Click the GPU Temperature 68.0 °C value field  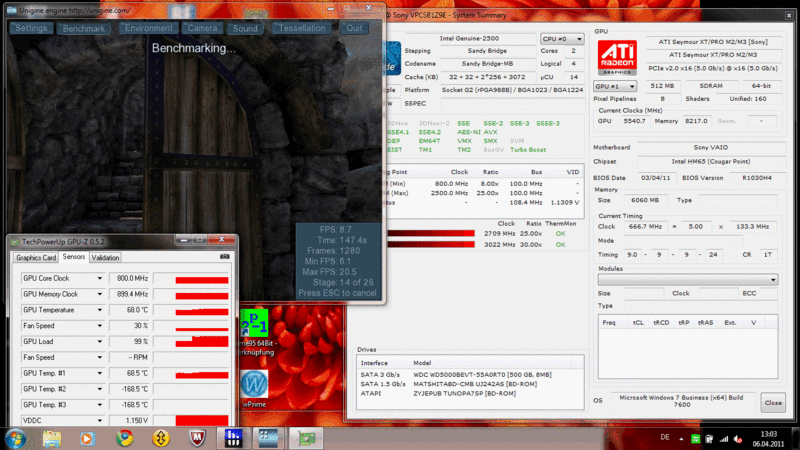130,310
